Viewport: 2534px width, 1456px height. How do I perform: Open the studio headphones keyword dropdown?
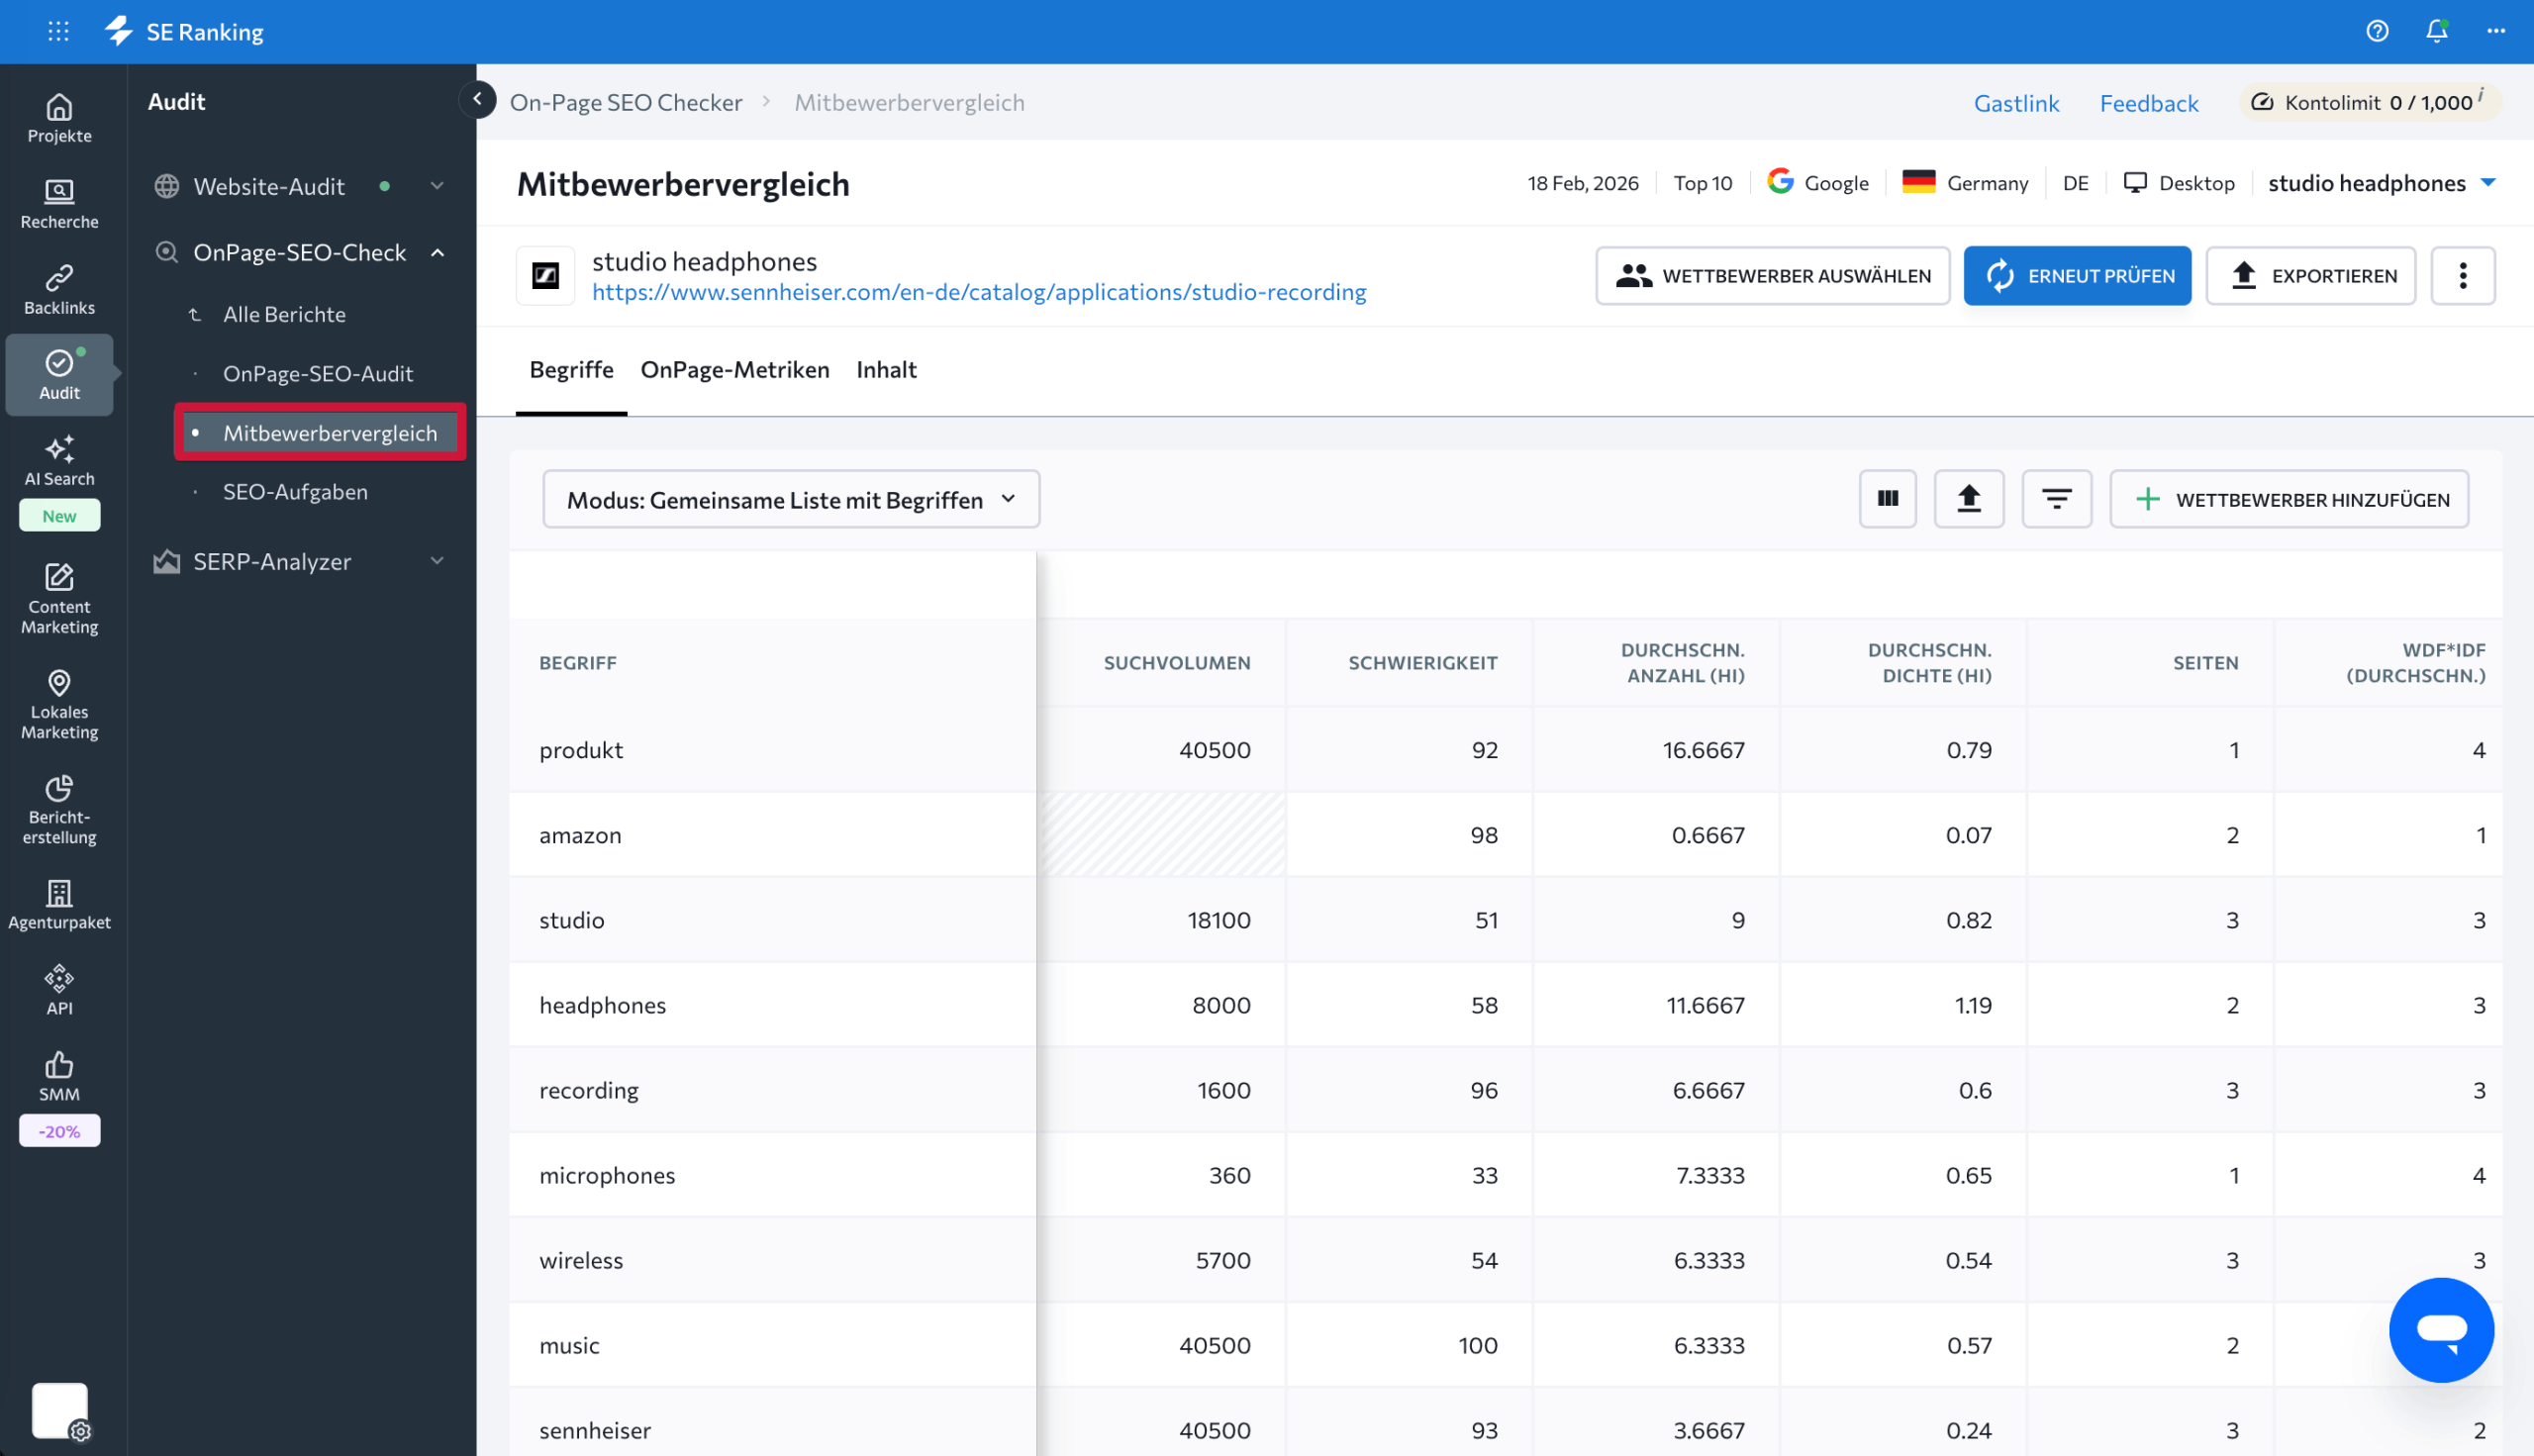(x=2382, y=183)
